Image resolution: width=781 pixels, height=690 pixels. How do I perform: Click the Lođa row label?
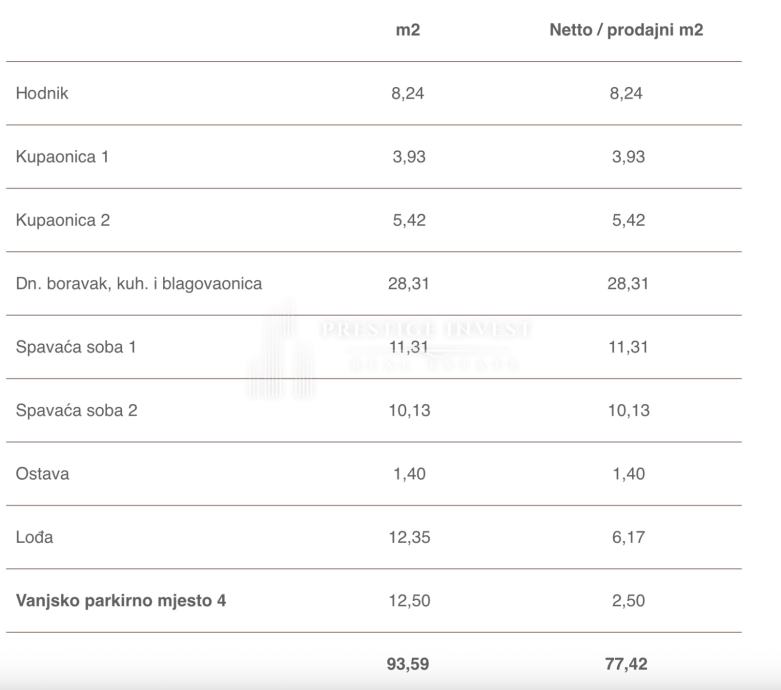35,537
